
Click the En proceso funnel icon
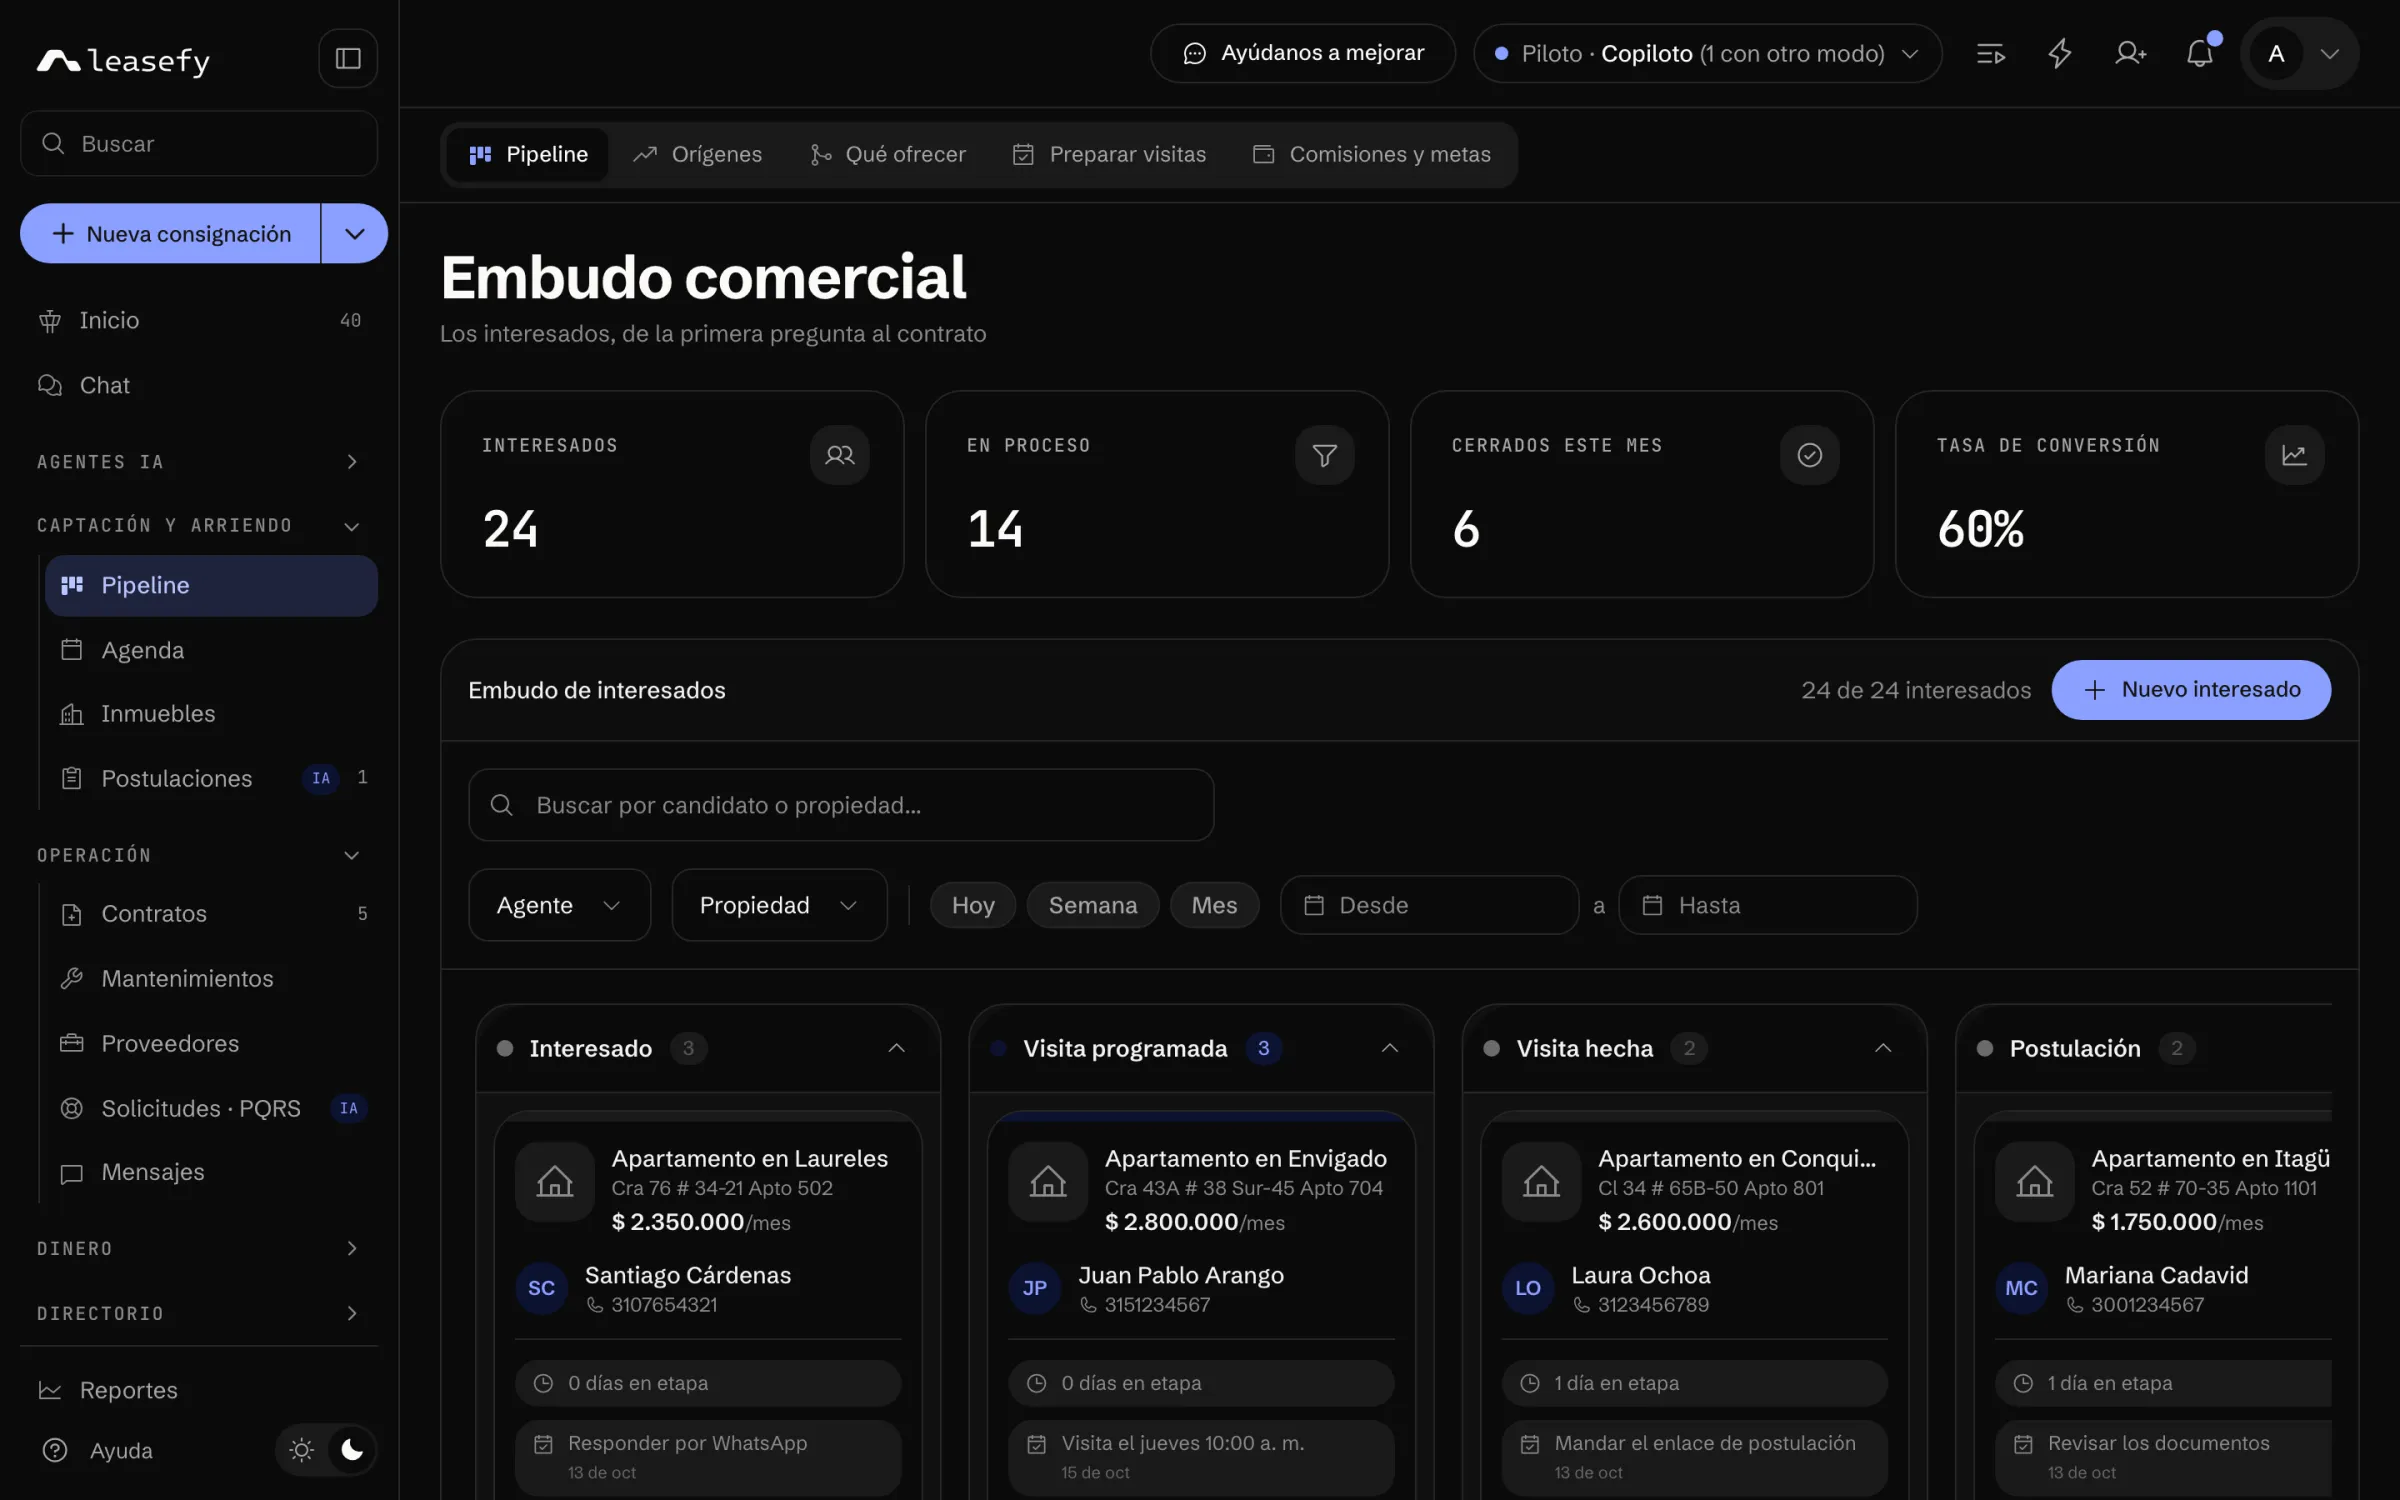[x=1324, y=455]
